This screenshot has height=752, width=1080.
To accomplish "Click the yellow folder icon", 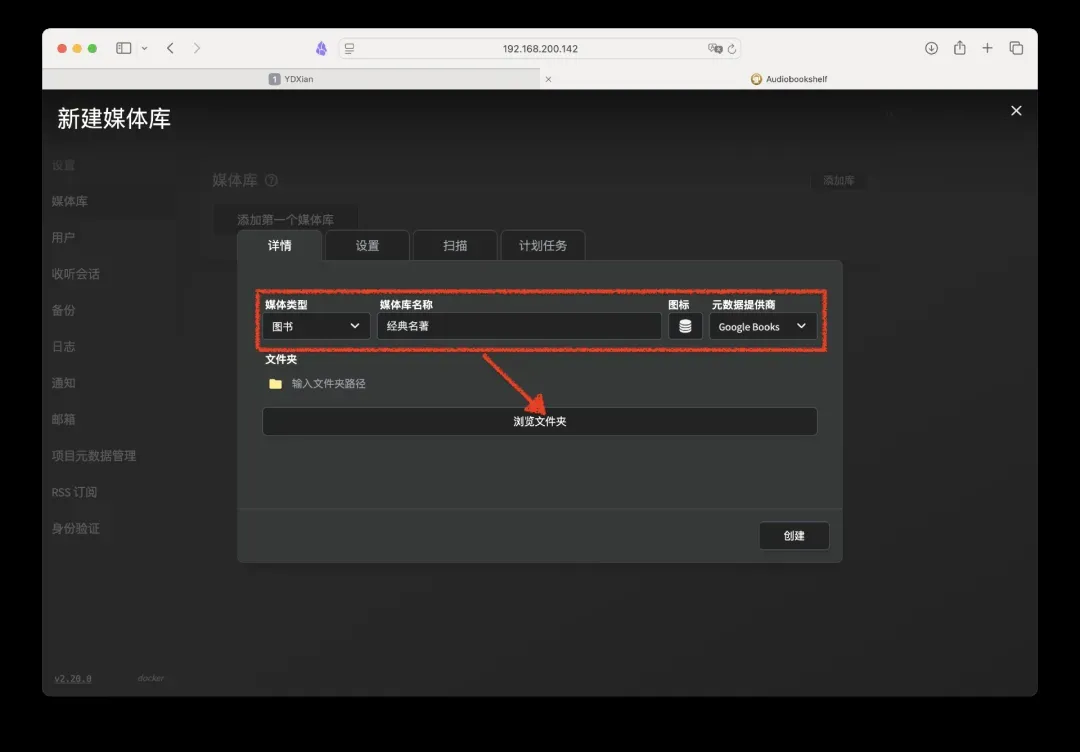I will pos(275,383).
